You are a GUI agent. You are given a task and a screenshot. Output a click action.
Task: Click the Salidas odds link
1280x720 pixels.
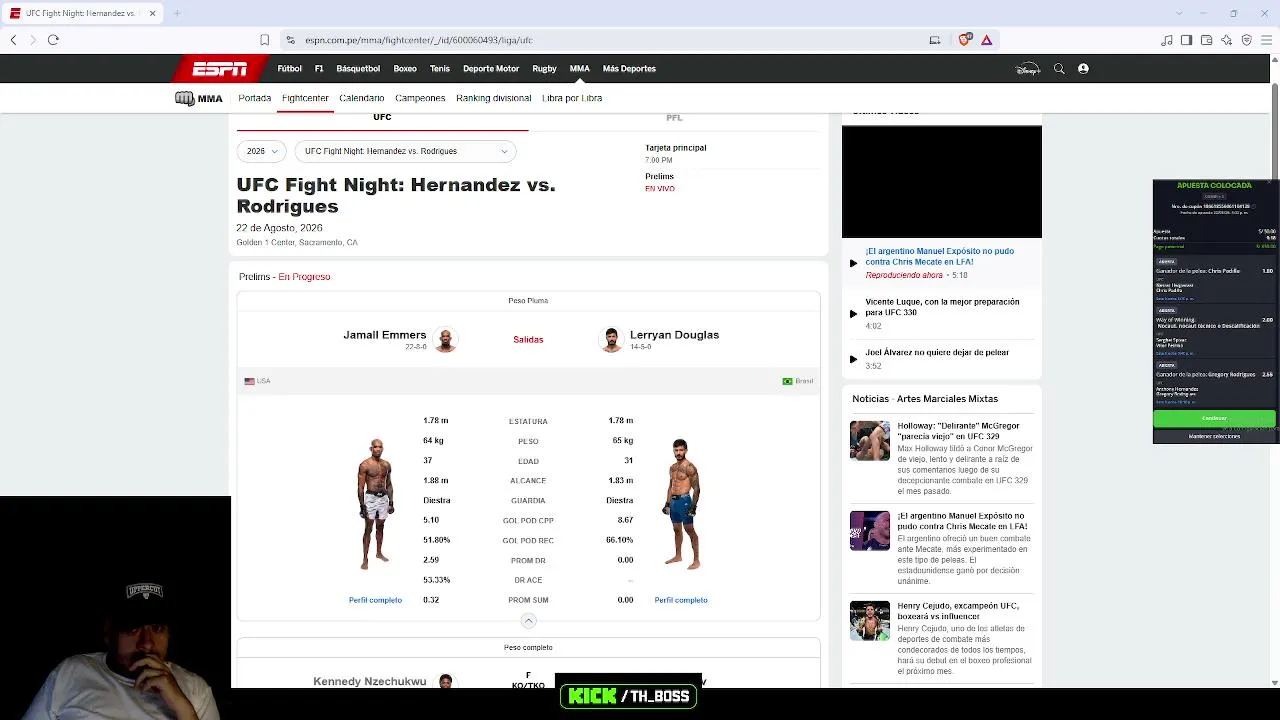(528, 340)
